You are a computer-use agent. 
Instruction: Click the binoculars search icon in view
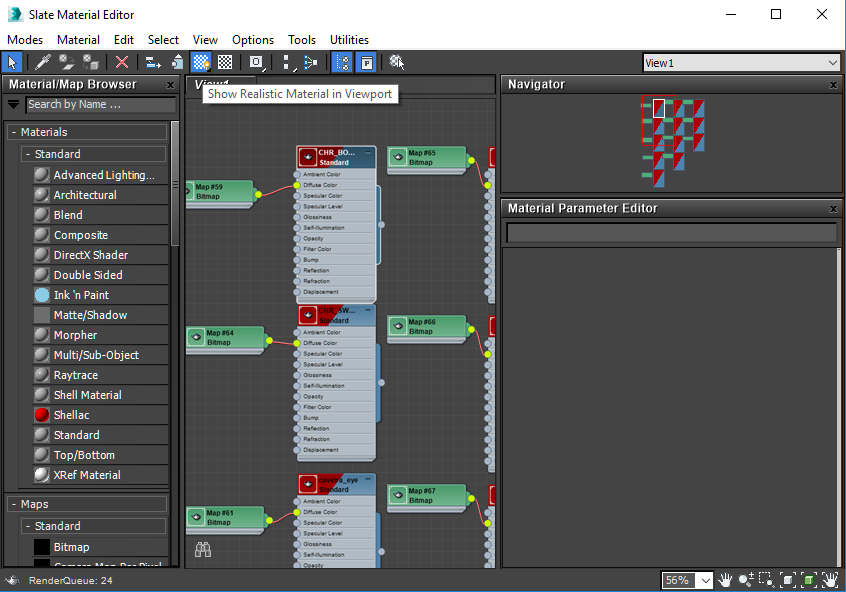point(203,549)
